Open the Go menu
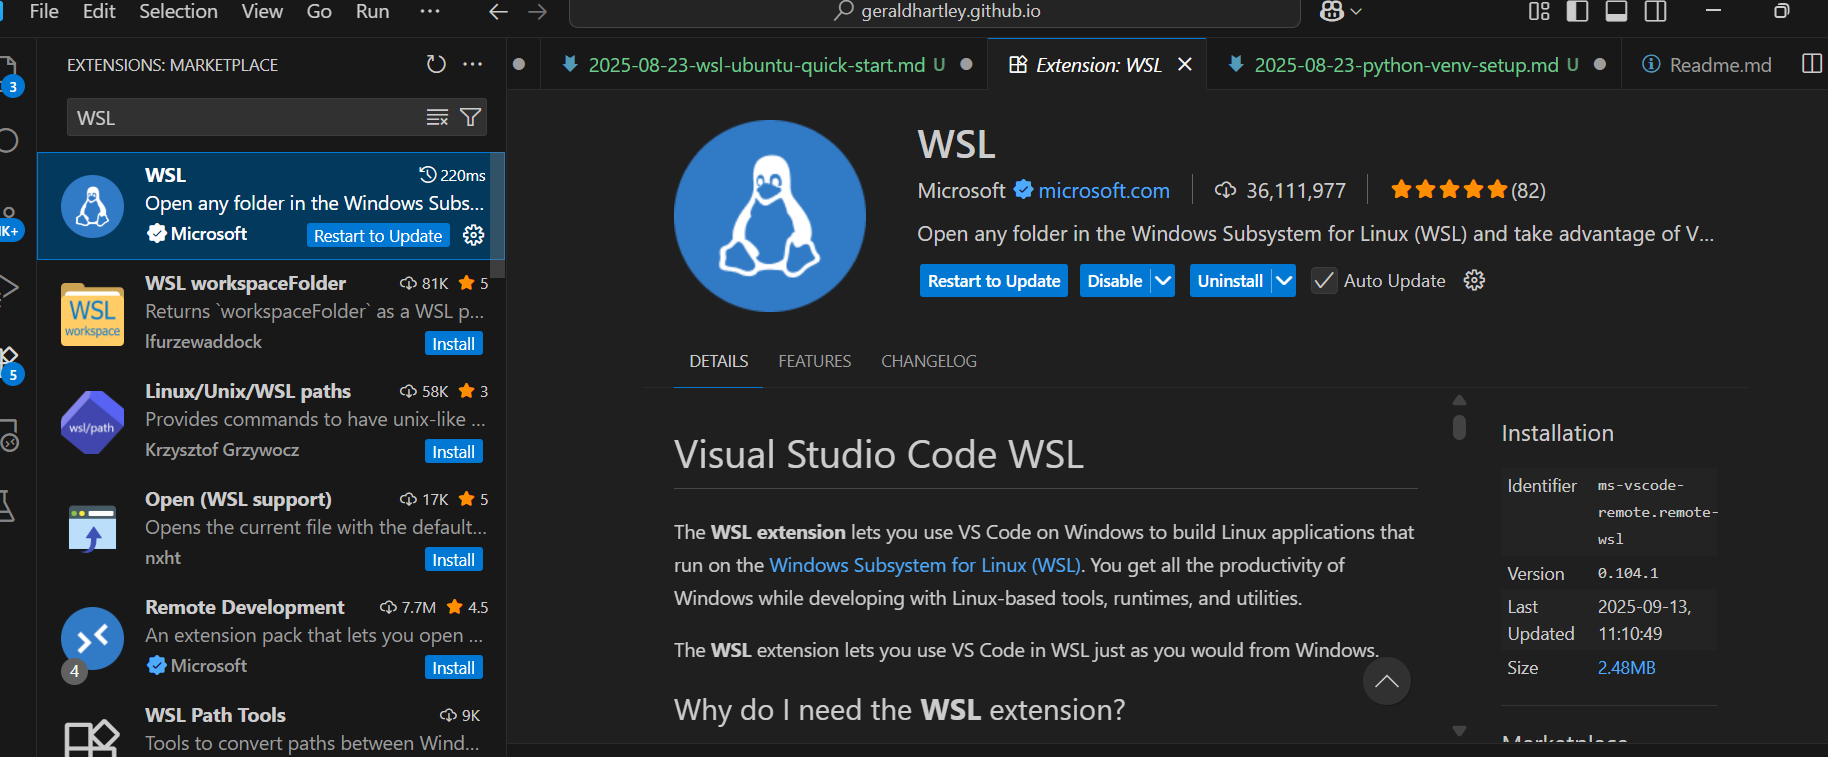Screen dimensions: 1828x757 [x=319, y=12]
